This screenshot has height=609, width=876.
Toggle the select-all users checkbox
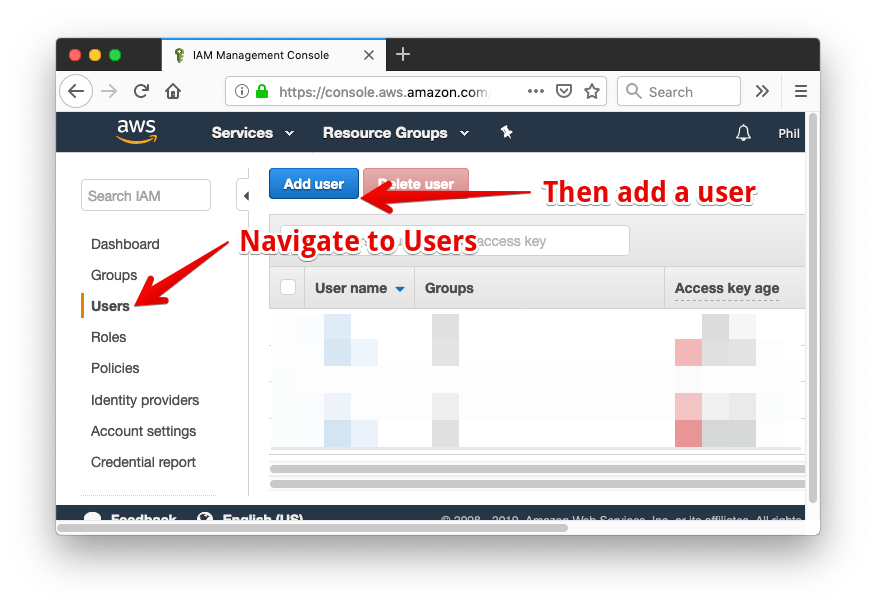coord(288,287)
